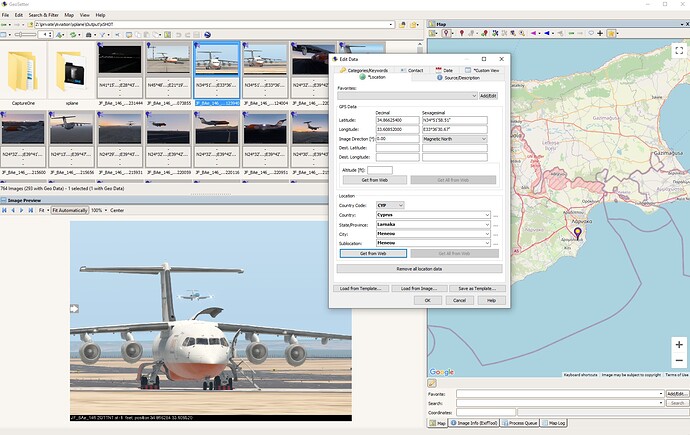Click the red pin with green check icon
Image resolution: width=690 pixels, height=435 pixels.
point(484,33)
